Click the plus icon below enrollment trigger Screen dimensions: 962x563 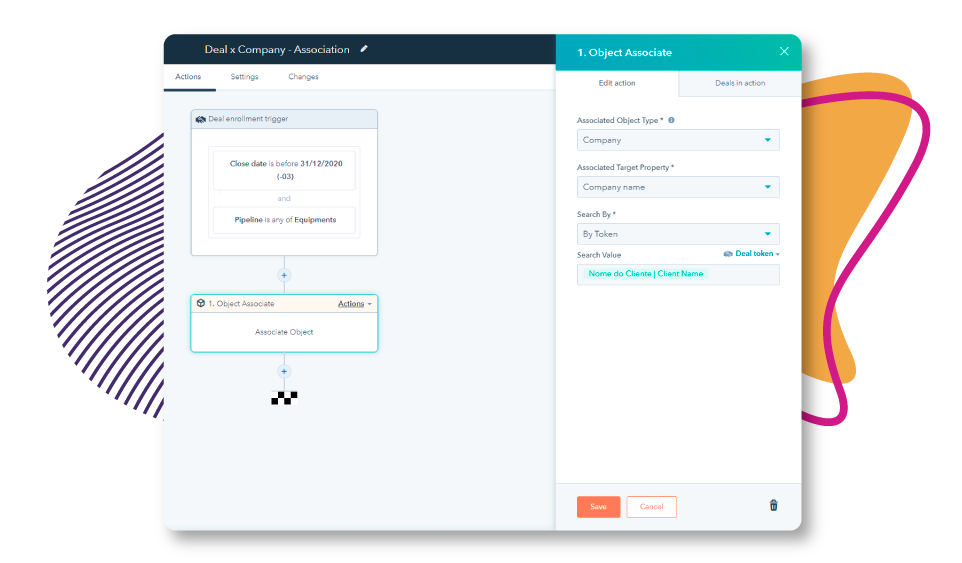pos(284,275)
